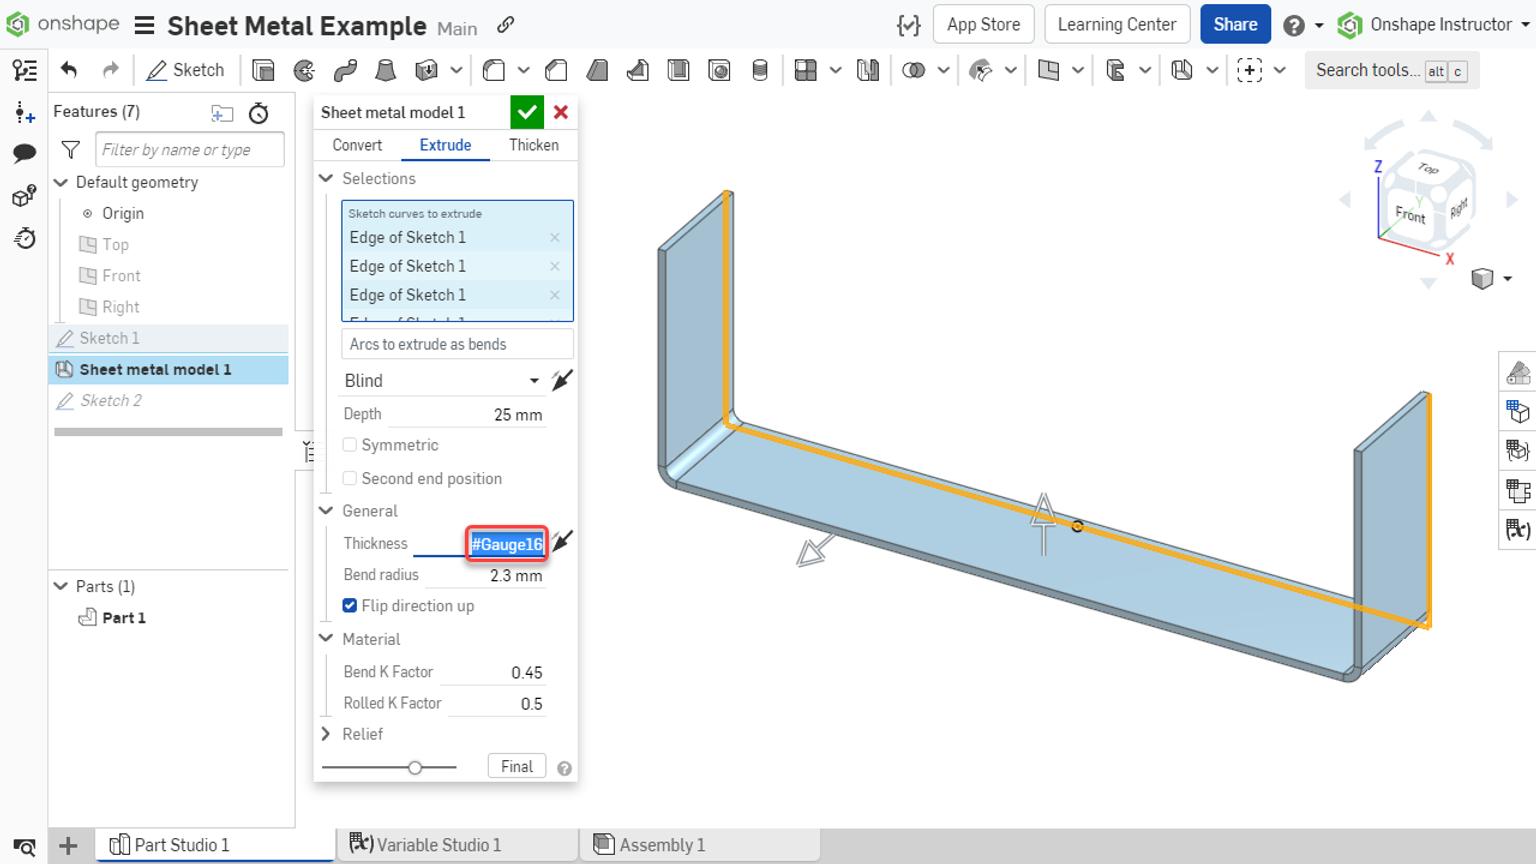Disable the Flip direction up checkbox
This screenshot has height=864, width=1536.
350,605
